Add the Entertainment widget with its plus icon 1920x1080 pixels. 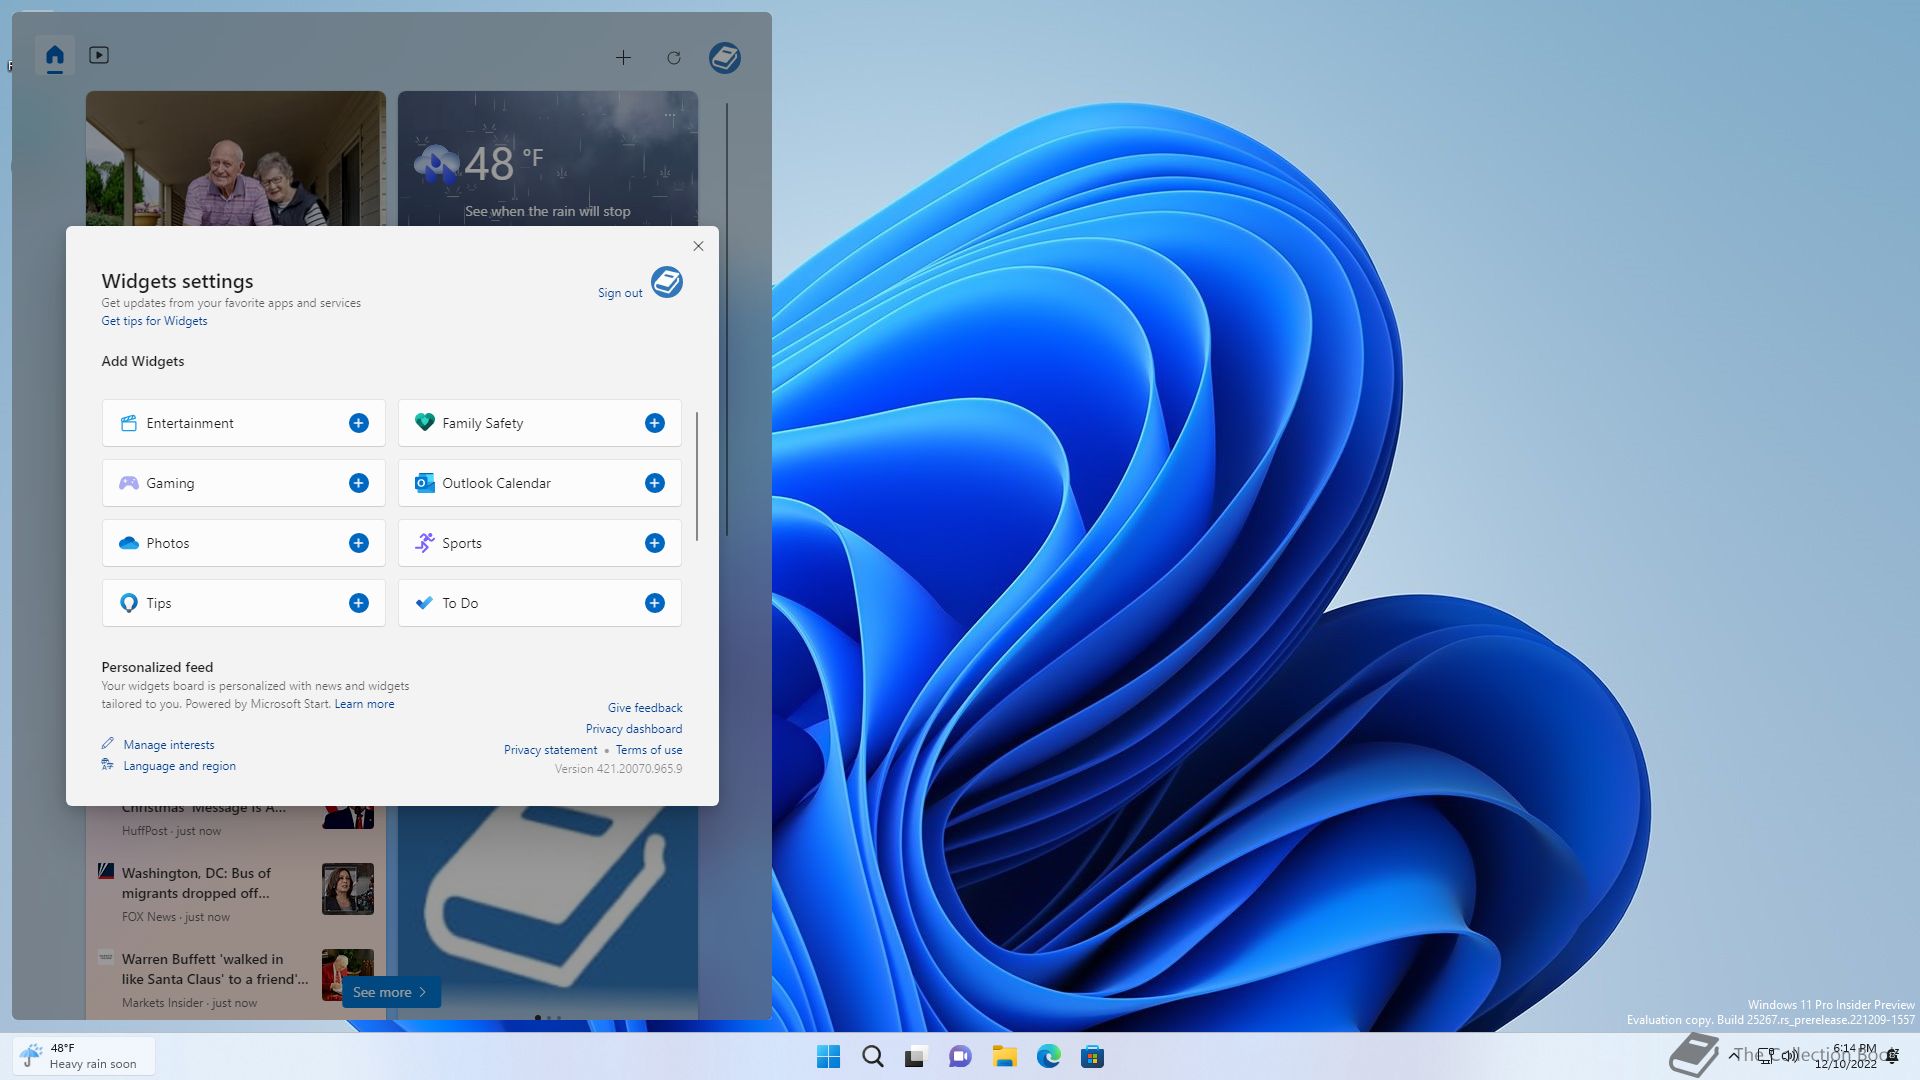pos(358,423)
